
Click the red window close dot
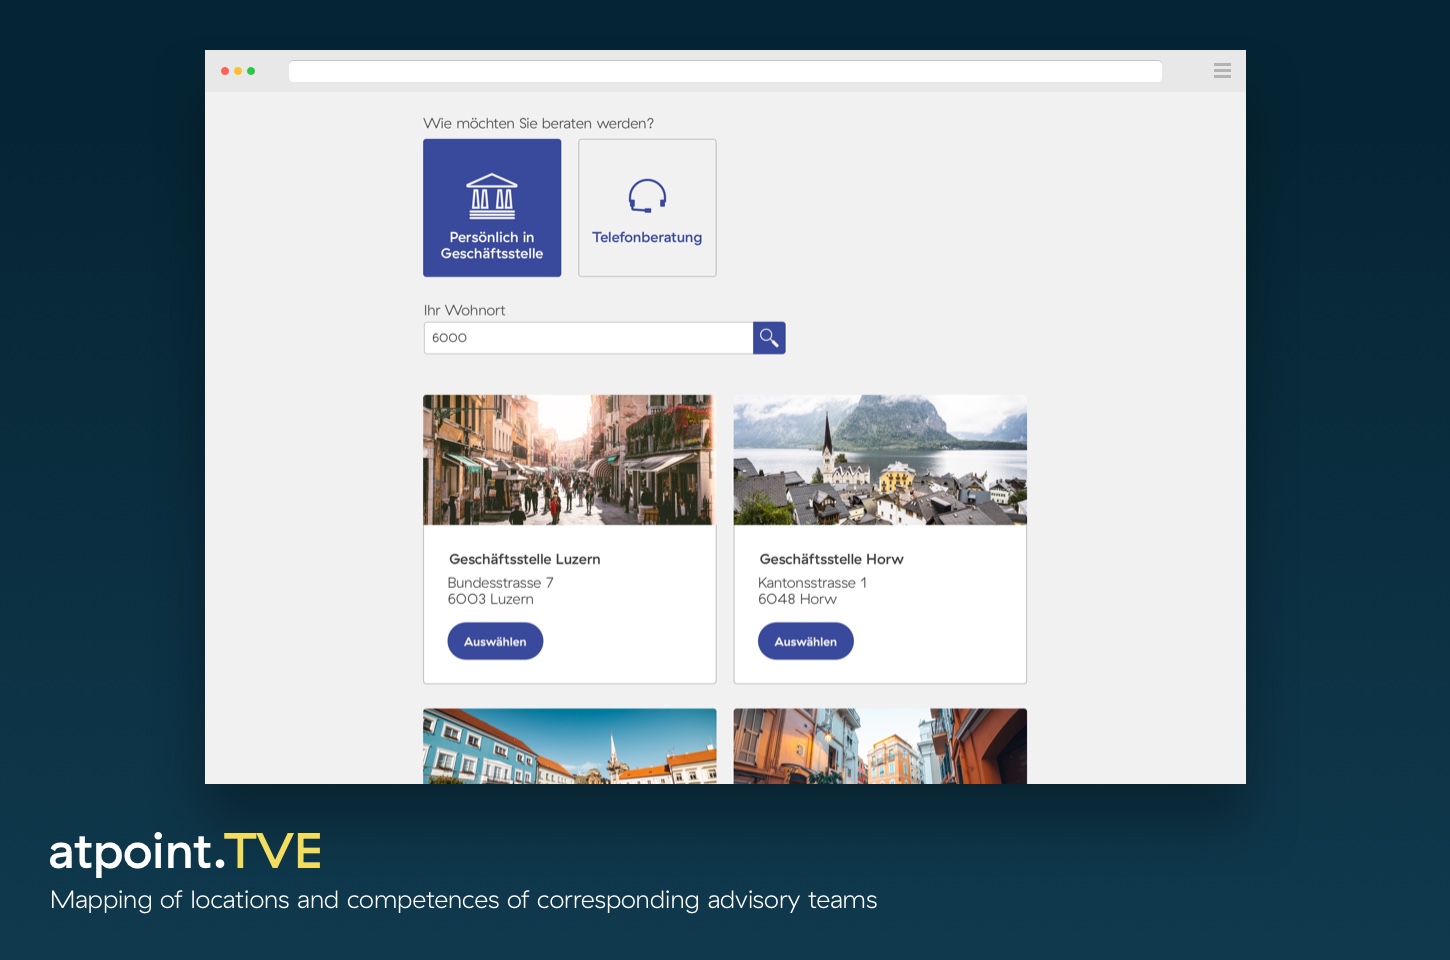pyautogui.click(x=225, y=71)
